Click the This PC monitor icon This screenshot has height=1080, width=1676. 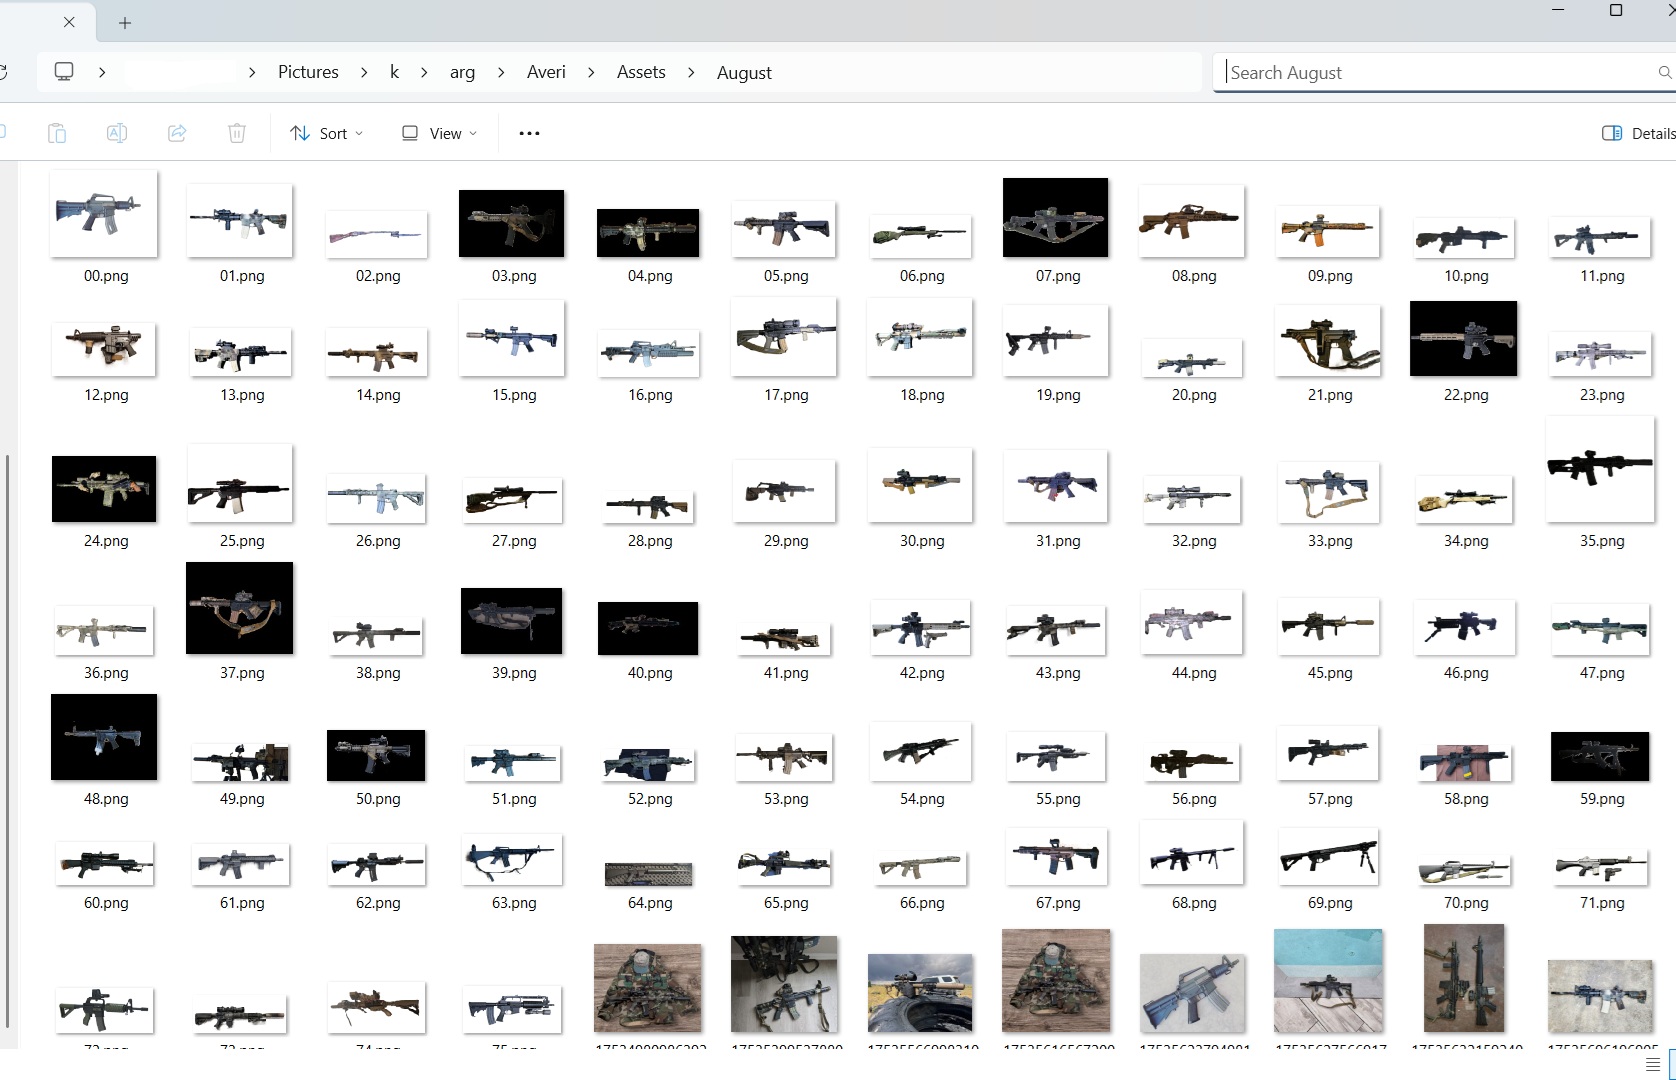tap(64, 72)
